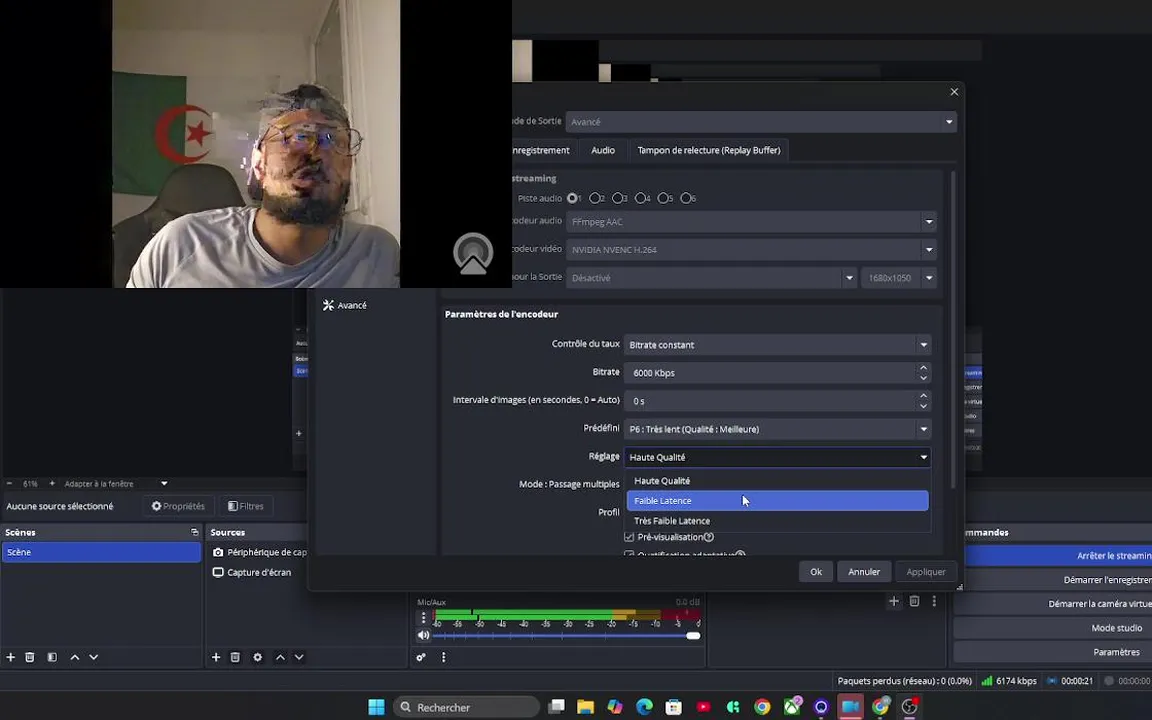Move the scene down with the arrow
The image size is (1152, 720).
click(x=93, y=658)
